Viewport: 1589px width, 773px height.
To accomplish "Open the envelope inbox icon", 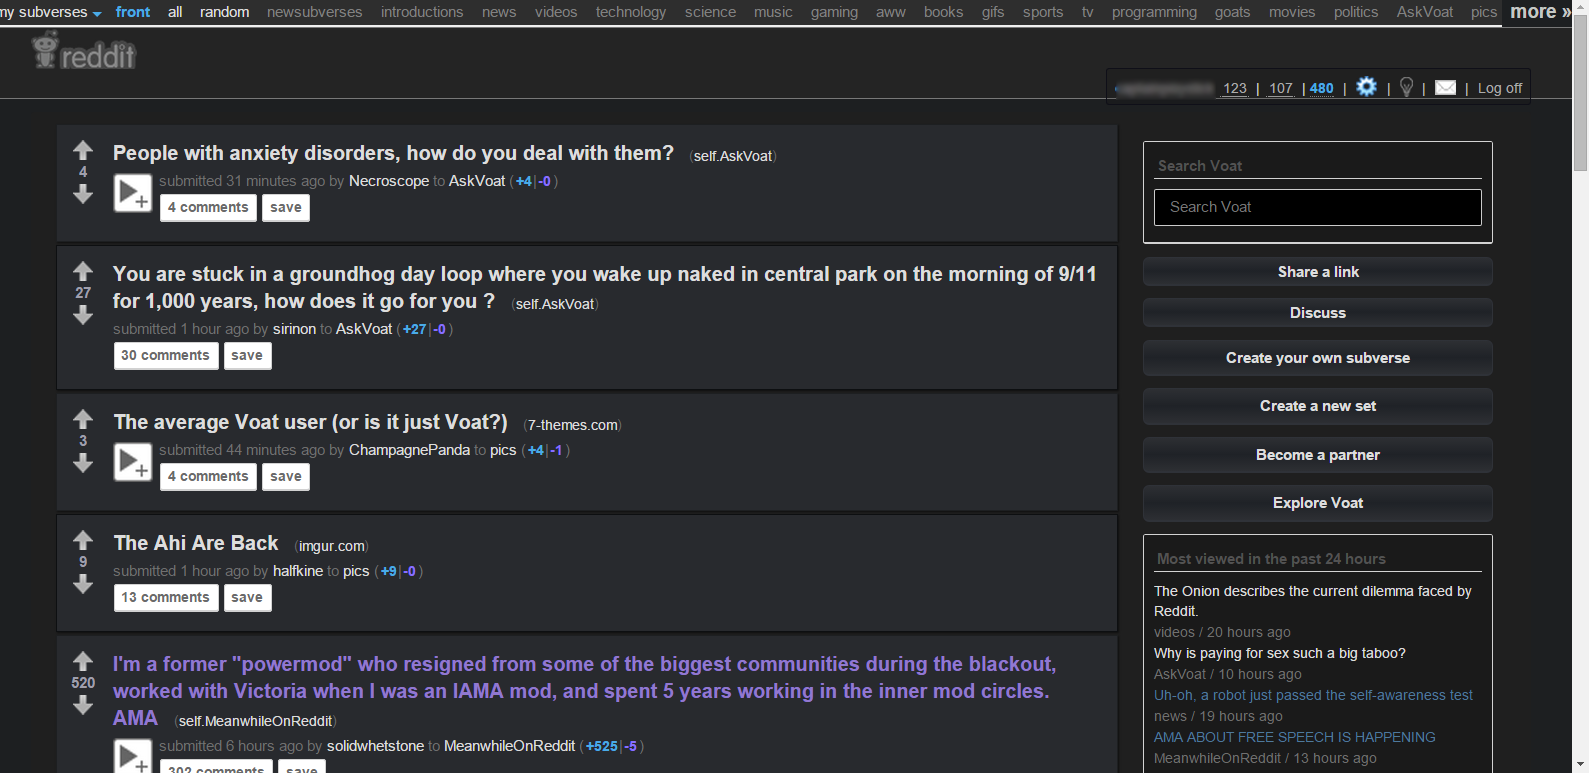I will (1445, 87).
